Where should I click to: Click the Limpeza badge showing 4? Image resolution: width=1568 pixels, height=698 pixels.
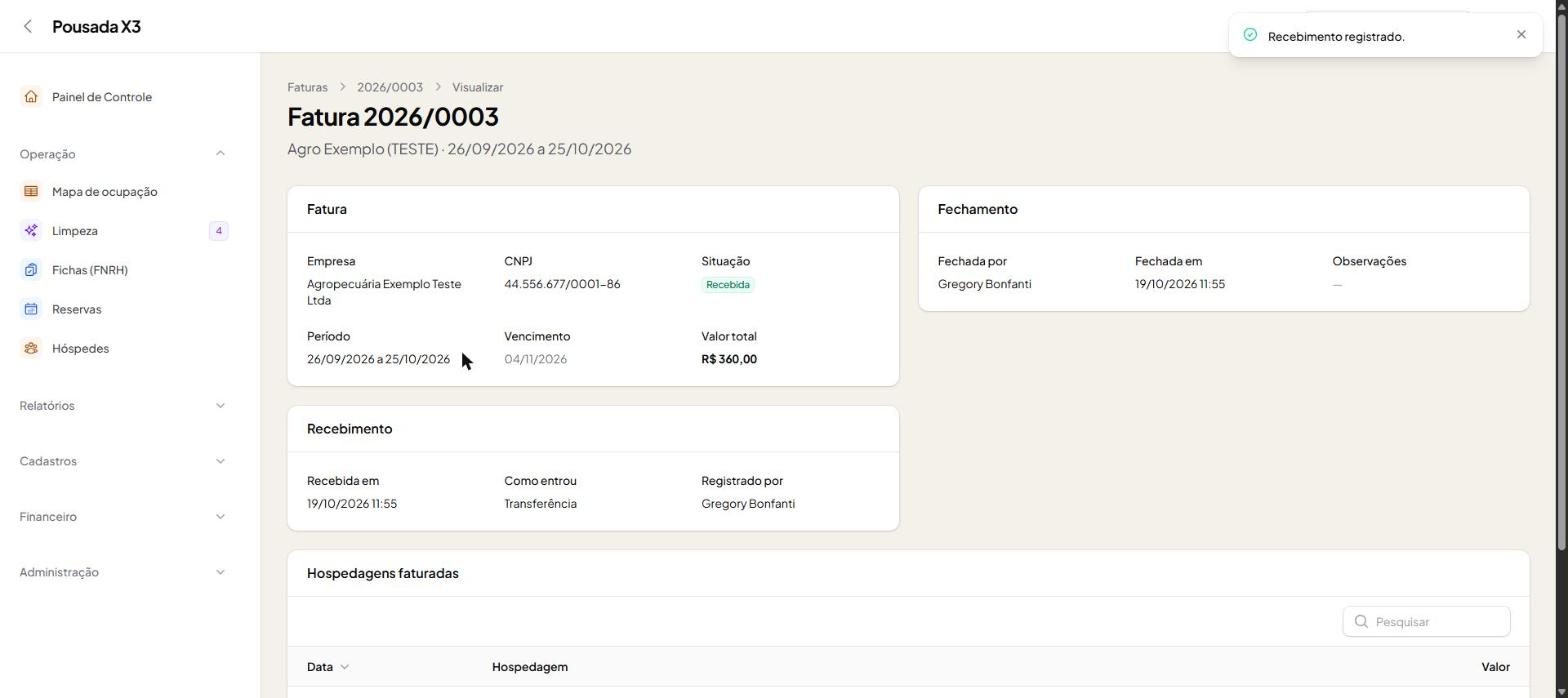click(x=219, y=231)
